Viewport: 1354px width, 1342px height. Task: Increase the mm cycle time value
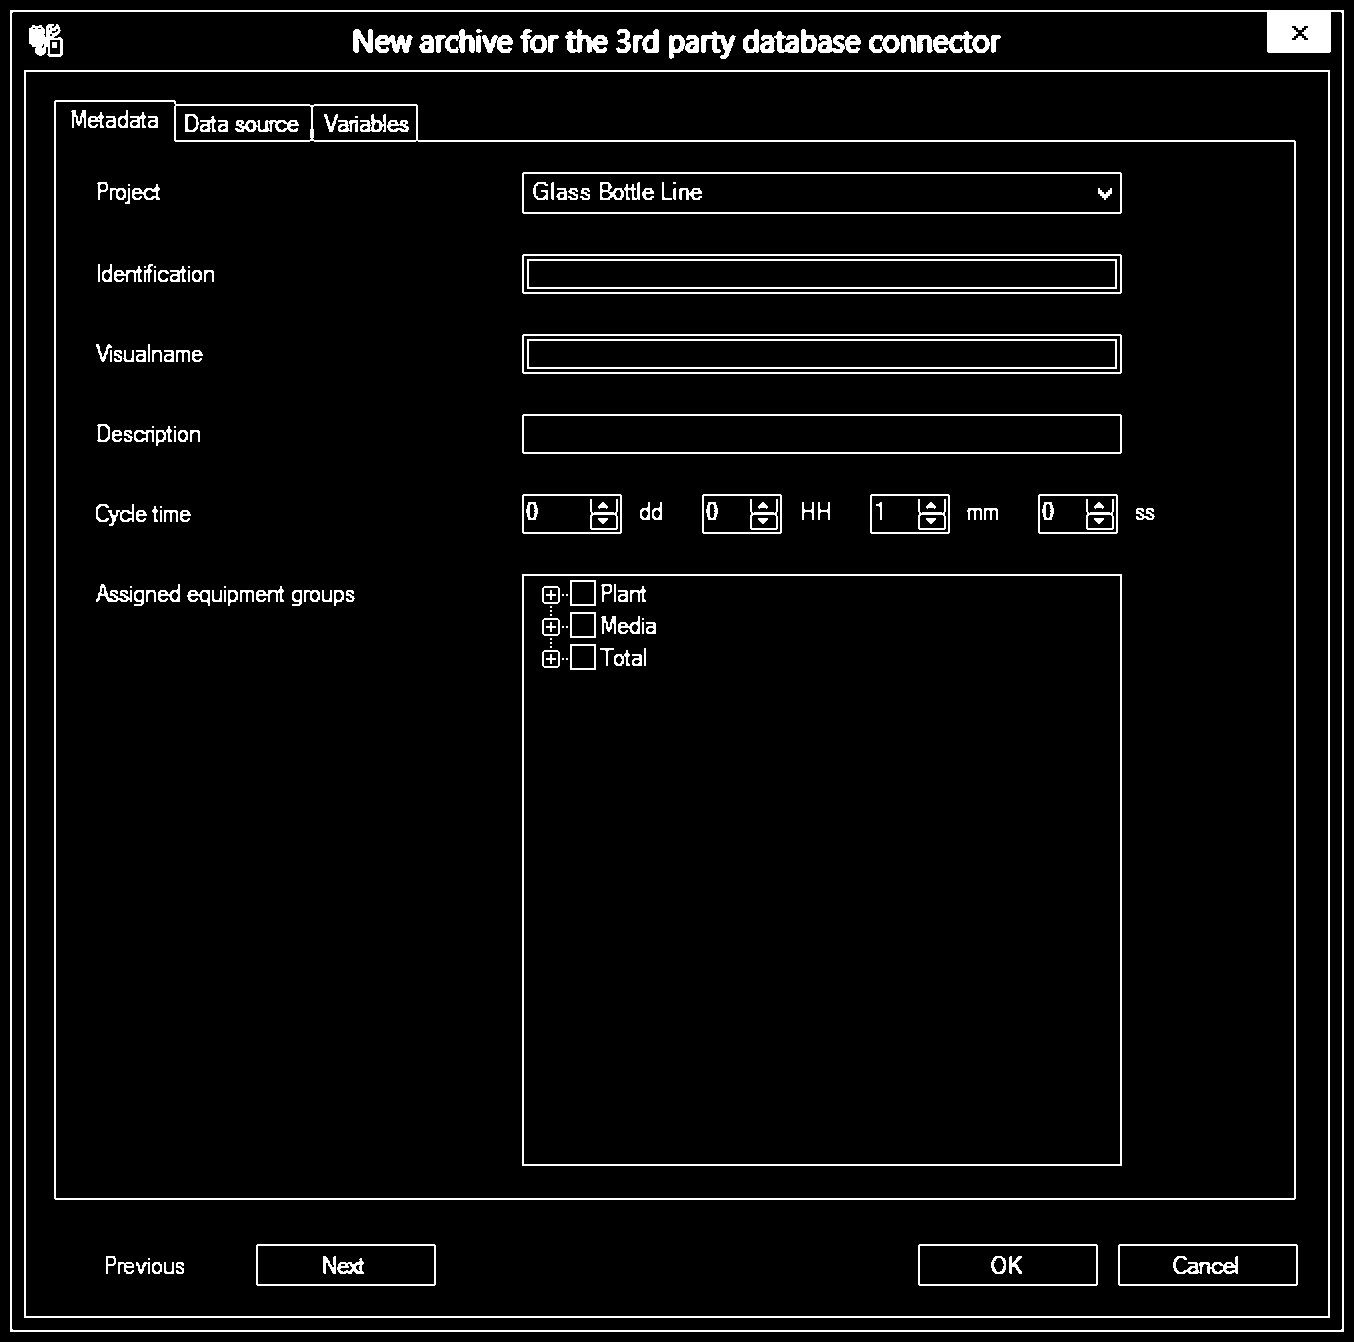click(x=932, y=506)
